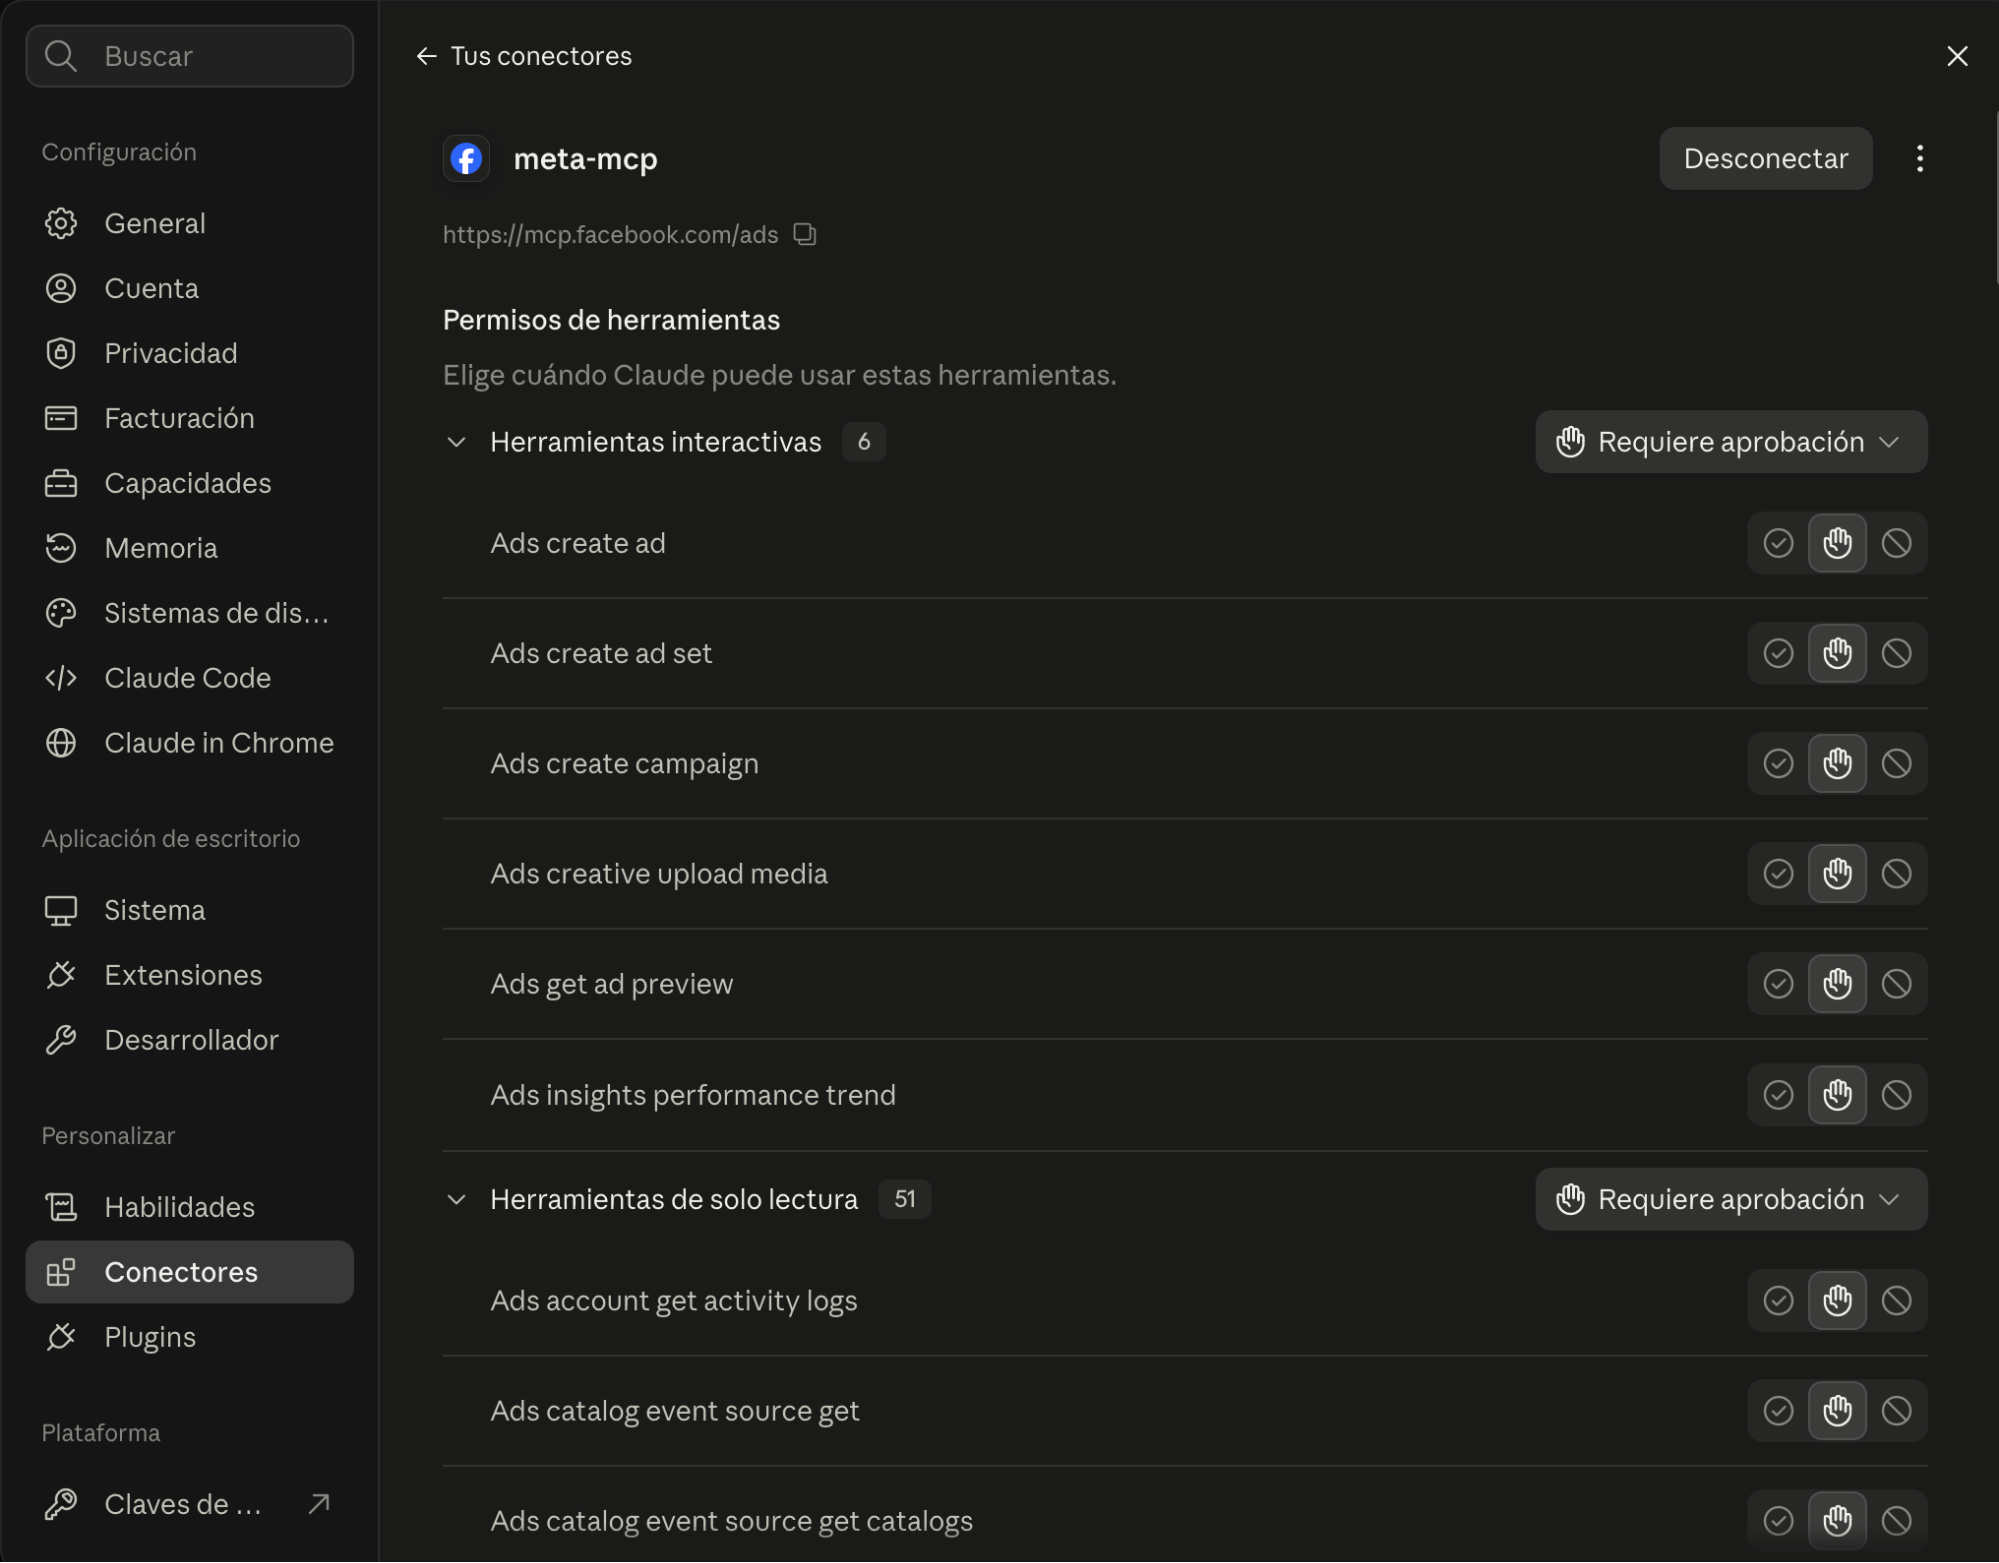Block Ads create ad set
The height and width of the screenshot is (1563, 1999).
[1896, 653]
